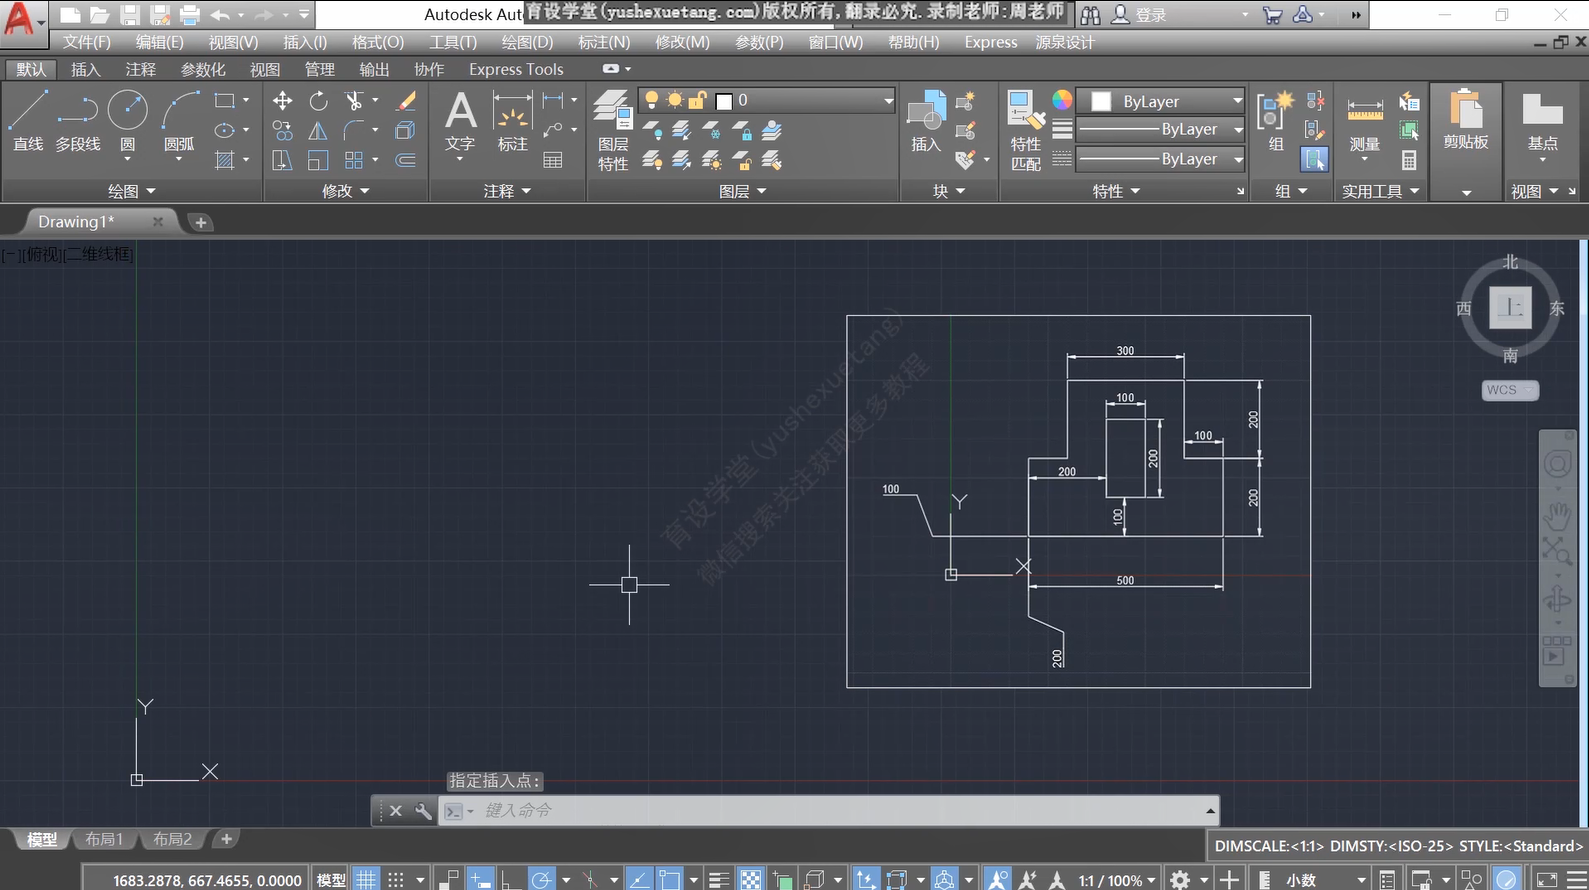This screenshot has width=1589, height=890.
Task: Toggle grid display in status bar
Action: [x=367, y=880]
